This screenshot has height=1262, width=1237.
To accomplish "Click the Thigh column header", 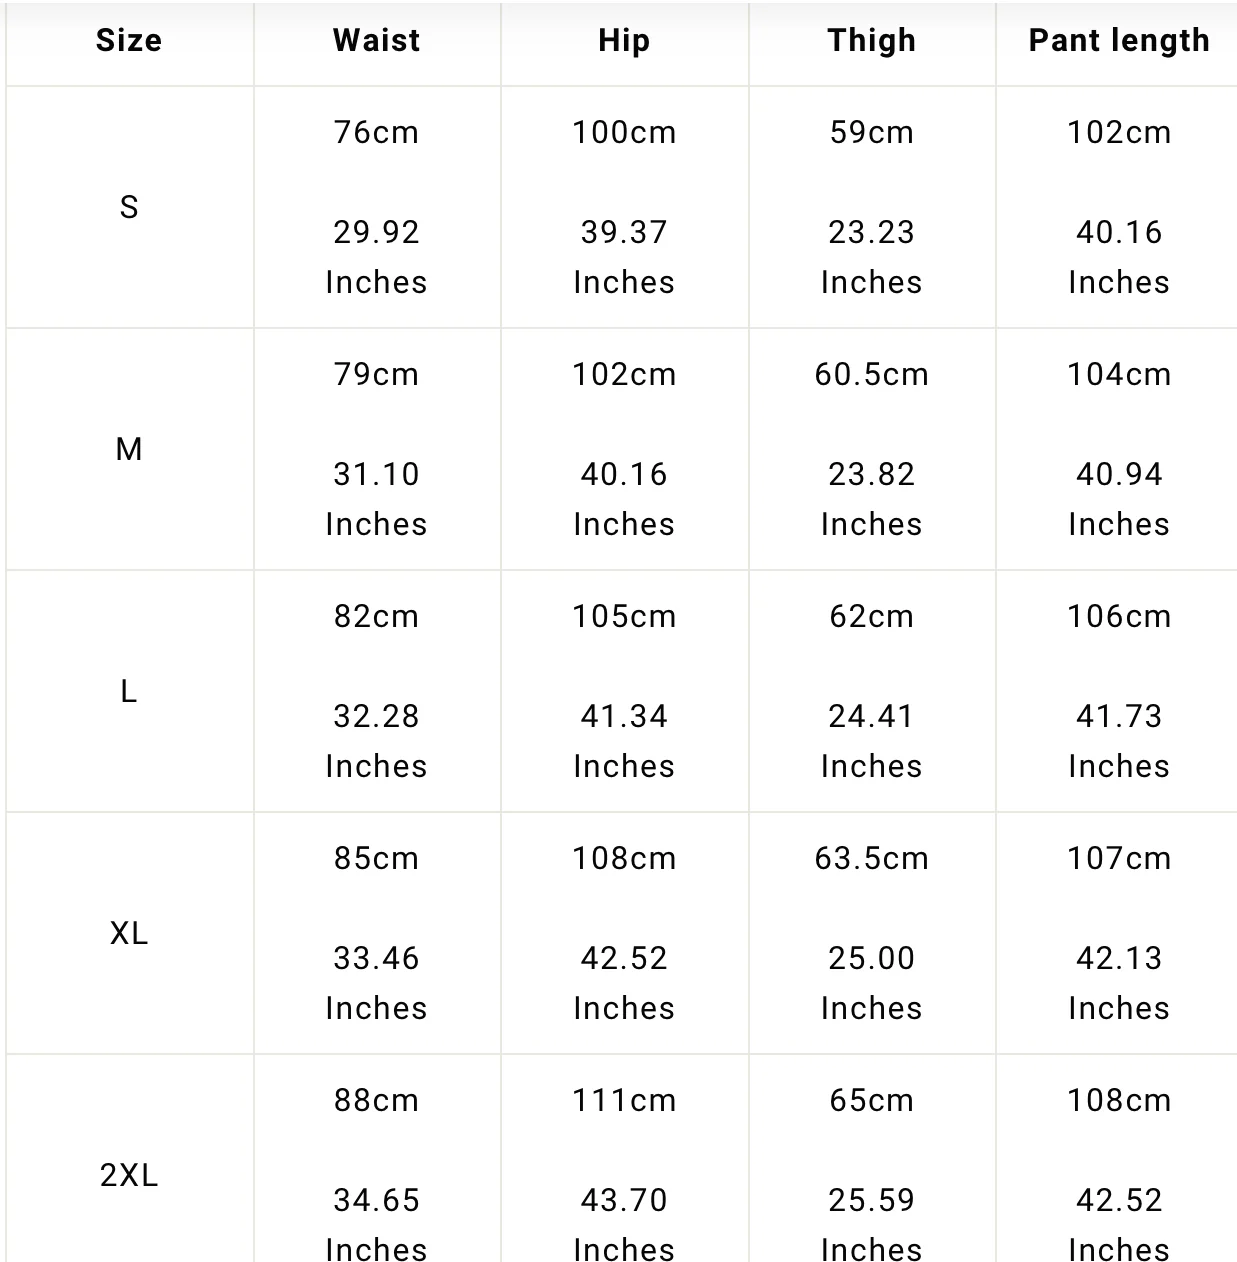I will click(x=871, y=41).
